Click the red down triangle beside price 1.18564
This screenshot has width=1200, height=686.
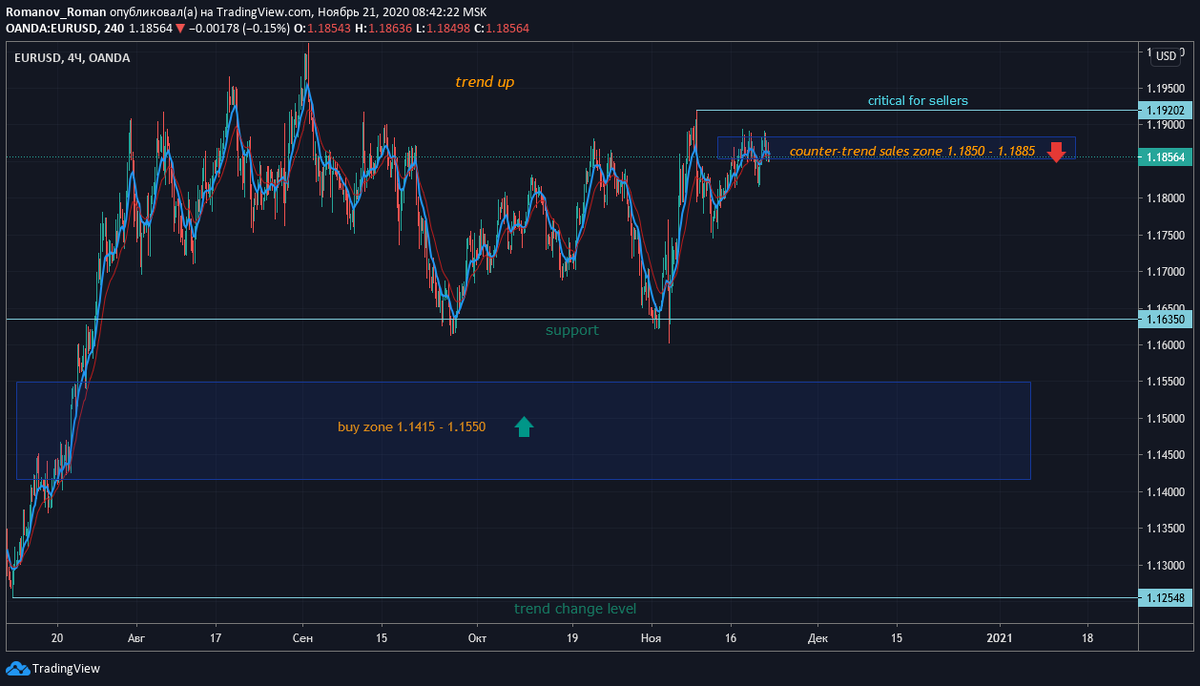[180, 29]
